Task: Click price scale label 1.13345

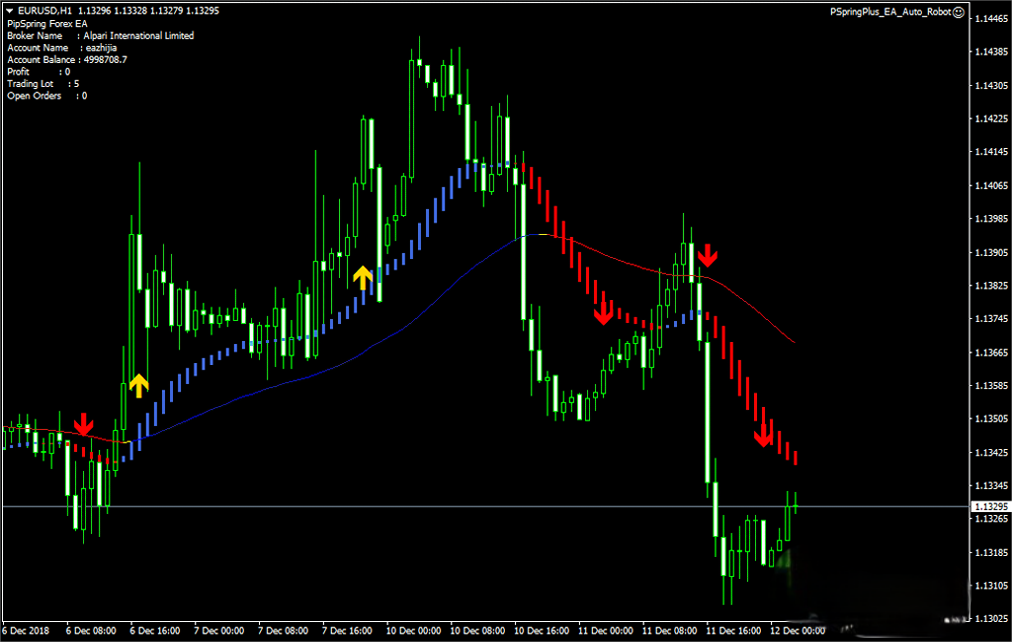Action: click(x=991, y=486)
